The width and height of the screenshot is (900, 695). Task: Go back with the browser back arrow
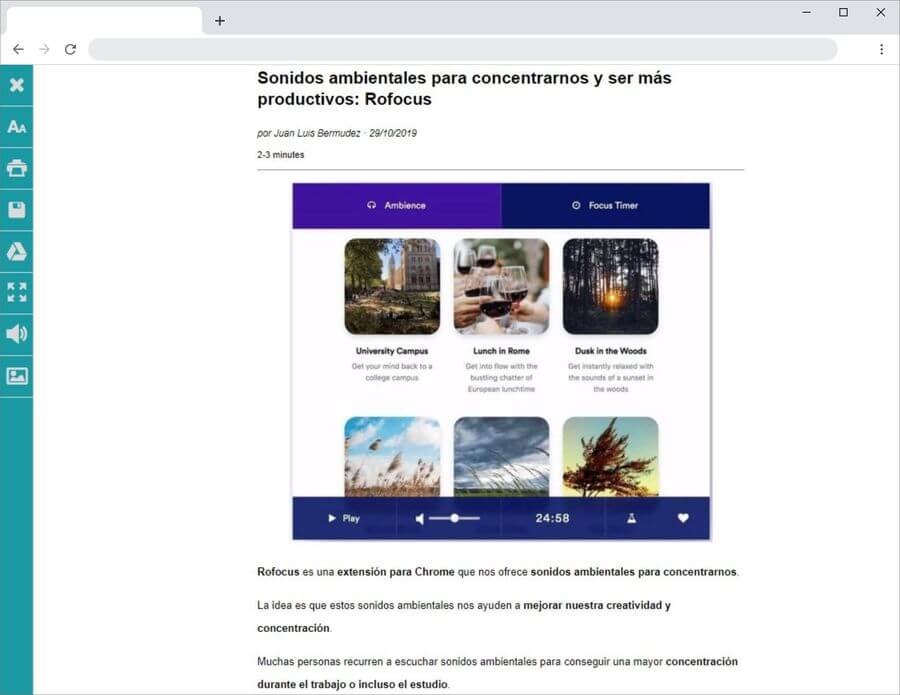pos(18,49)
